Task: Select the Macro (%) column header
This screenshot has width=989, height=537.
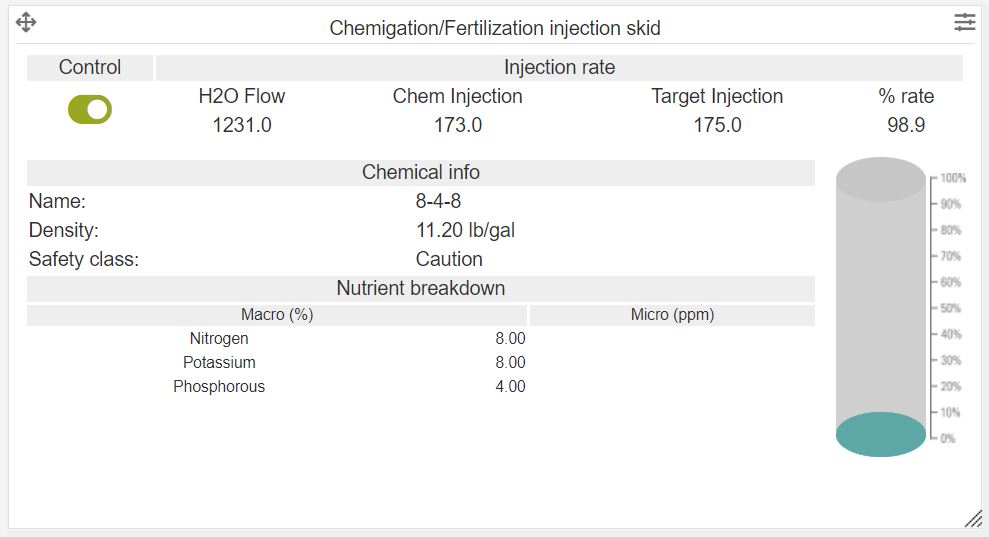Action: point(277,315)
